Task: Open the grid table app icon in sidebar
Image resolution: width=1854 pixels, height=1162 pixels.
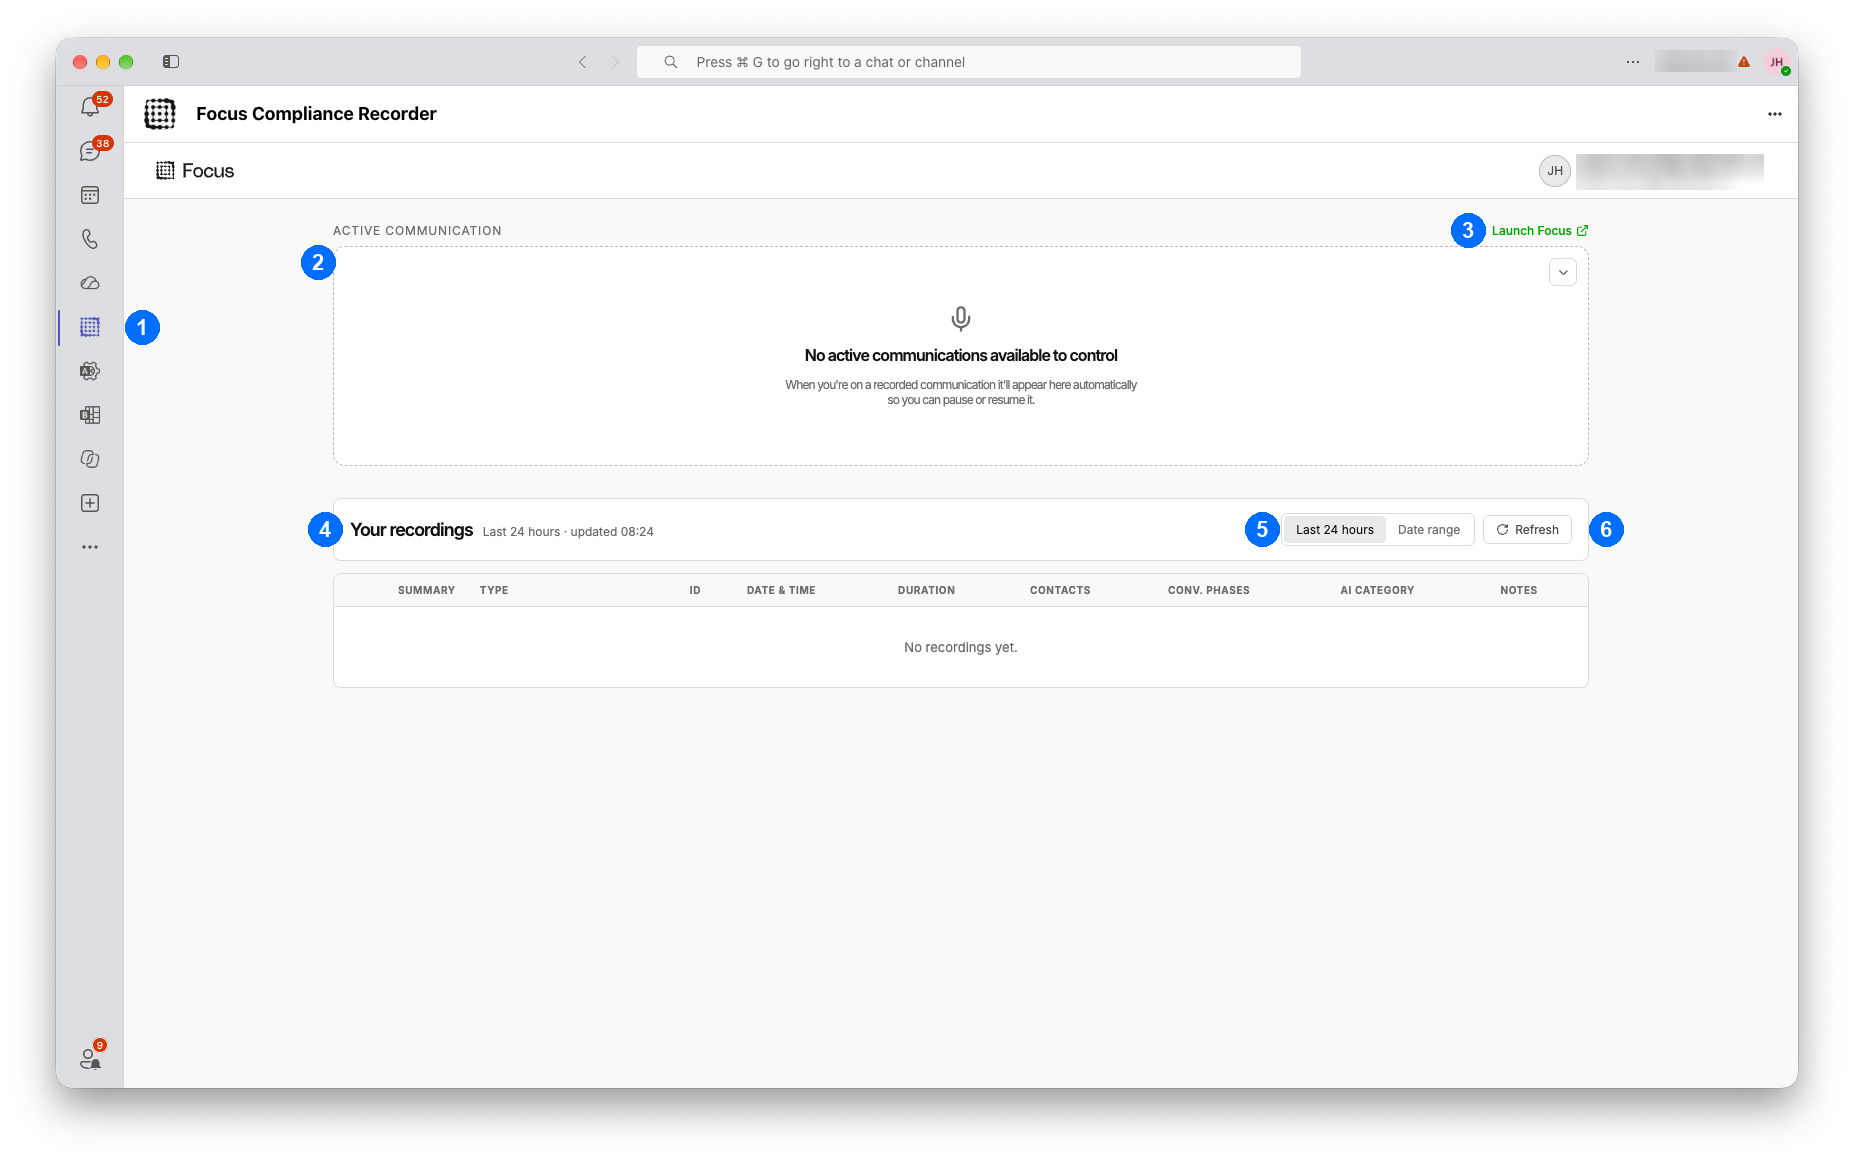Action: click(90, 415)
